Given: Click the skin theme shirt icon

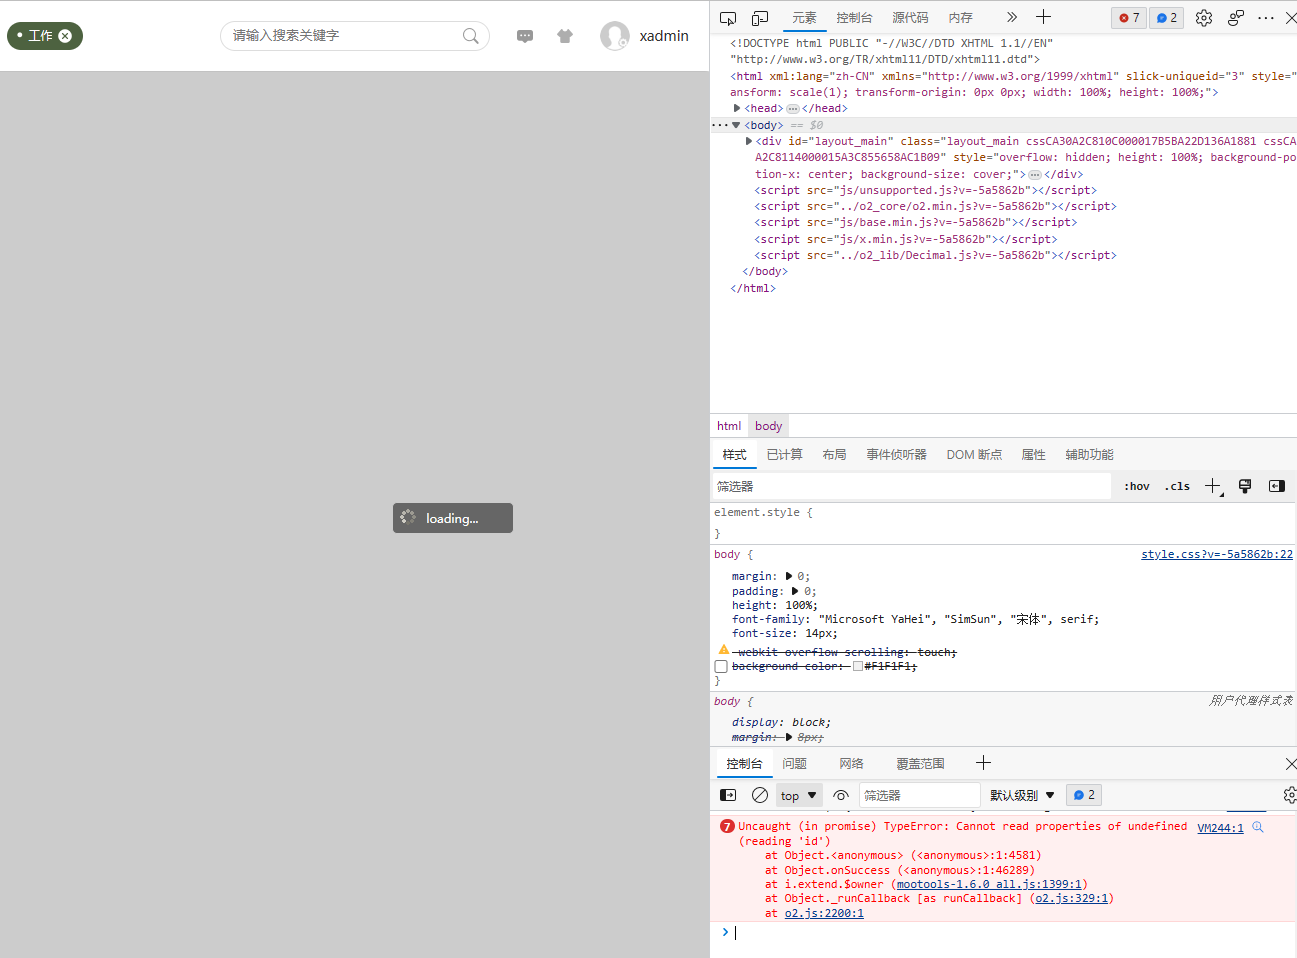Looking at the screenshot, I should (x=565, y=36).
